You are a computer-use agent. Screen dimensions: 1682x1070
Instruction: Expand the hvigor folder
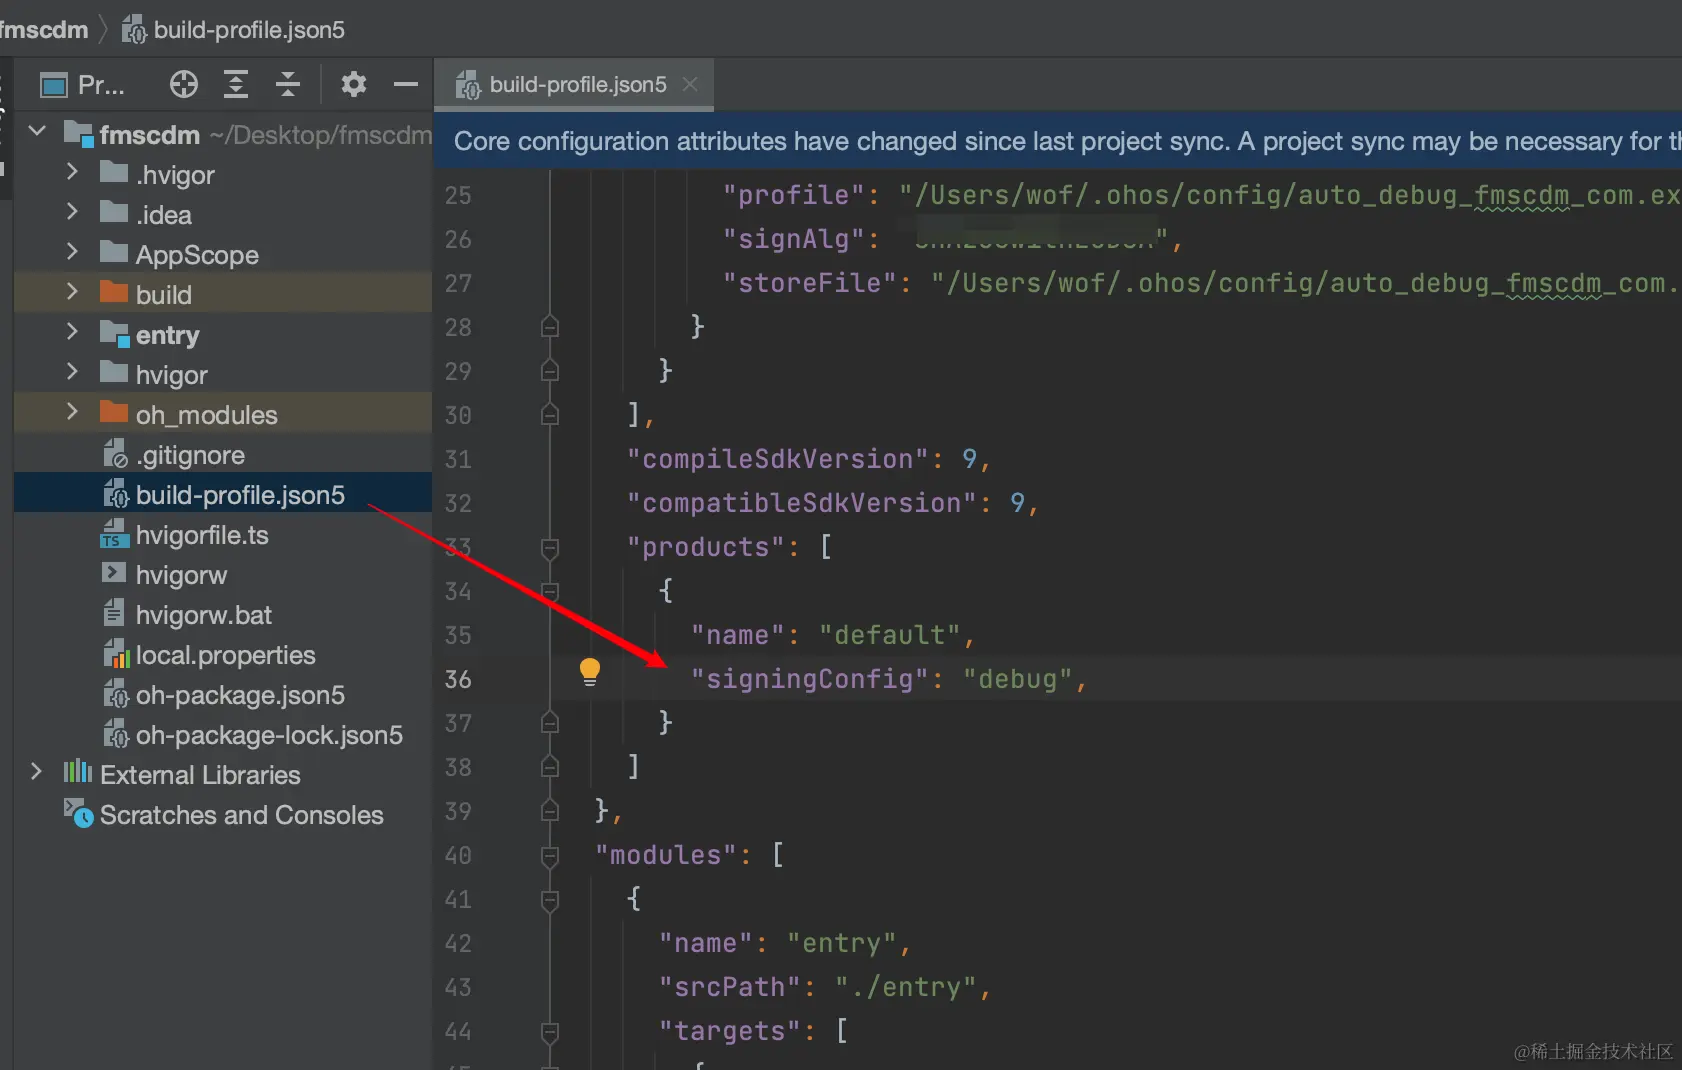[x=72, y=372]
